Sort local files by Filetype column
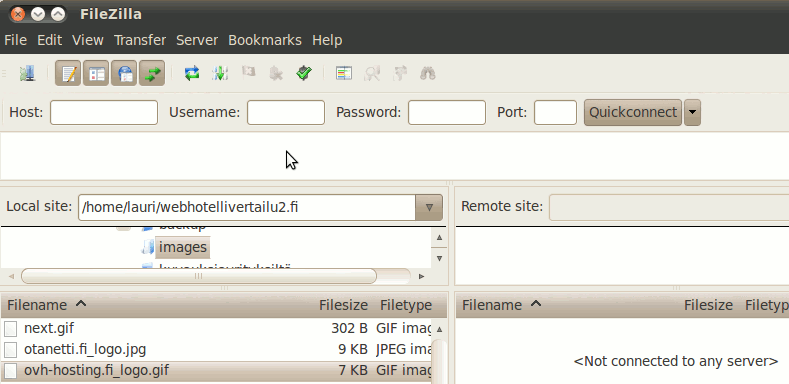 (x=406, y=305)
